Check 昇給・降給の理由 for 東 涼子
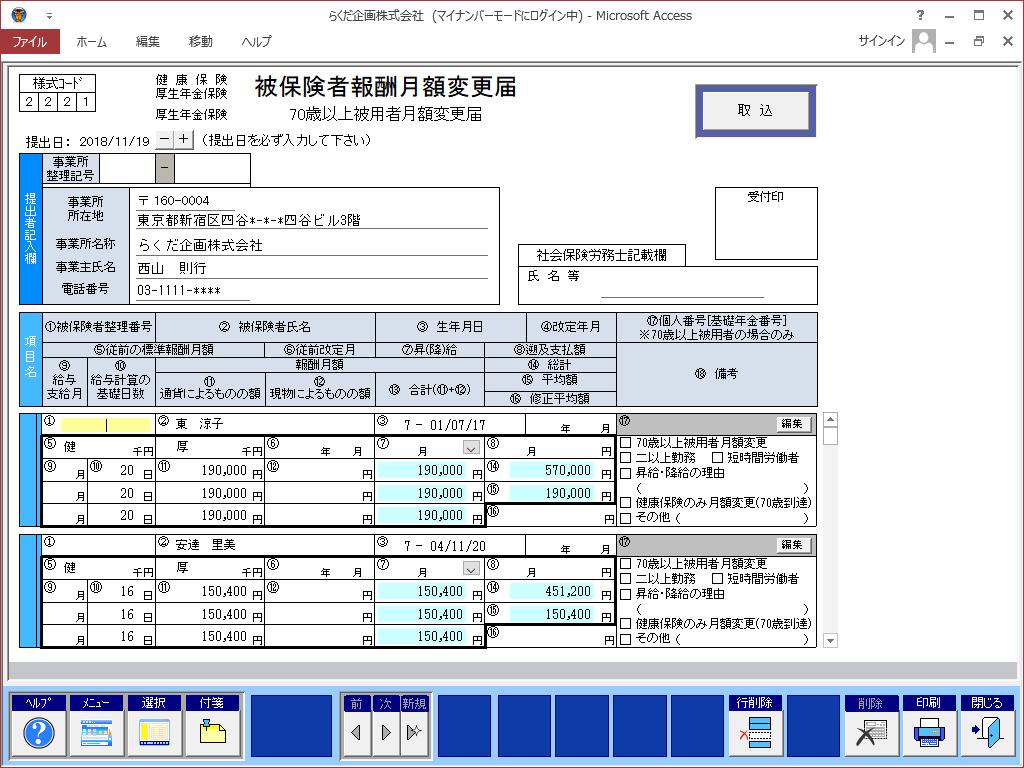 coord(626,473)
